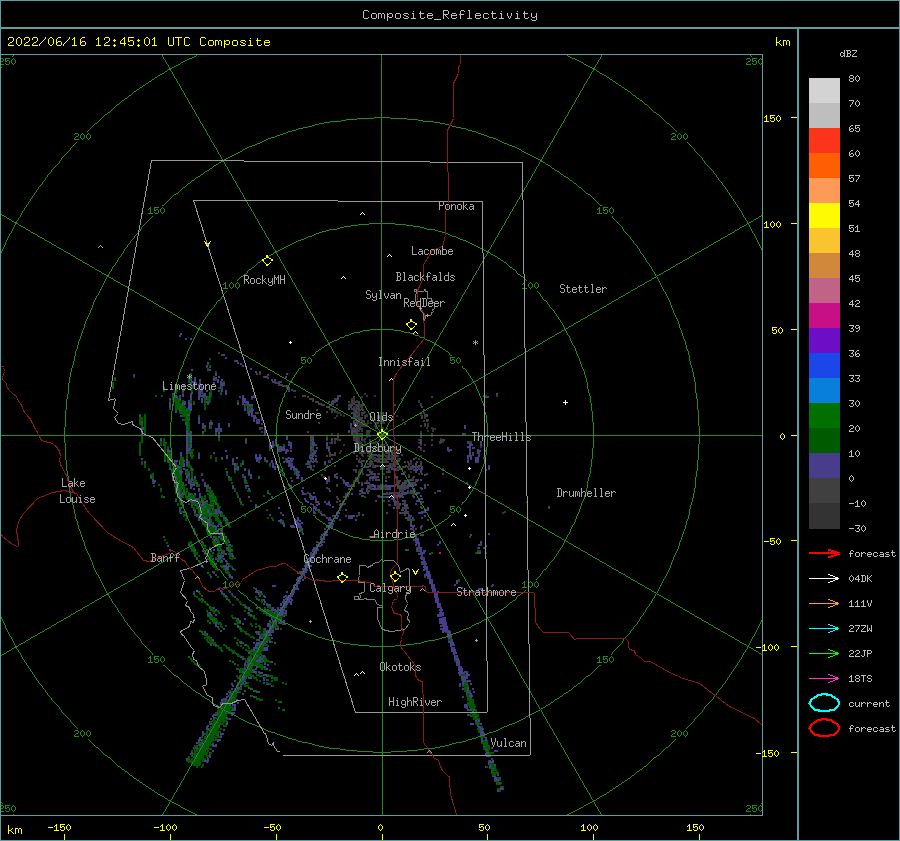The image size is (900, 841).
Task: Click the yellow 54-51 dBZ color band
Action: [824, 216]
